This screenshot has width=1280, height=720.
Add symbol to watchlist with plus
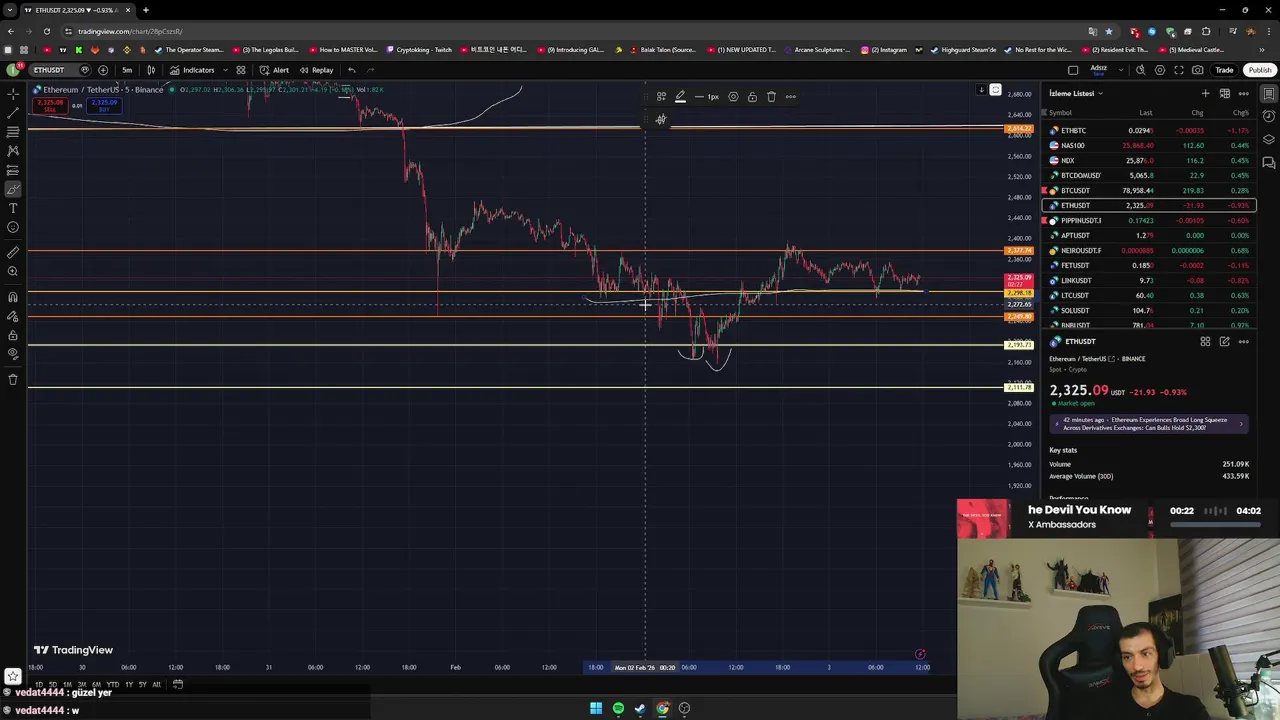[x=1205, y=94]
